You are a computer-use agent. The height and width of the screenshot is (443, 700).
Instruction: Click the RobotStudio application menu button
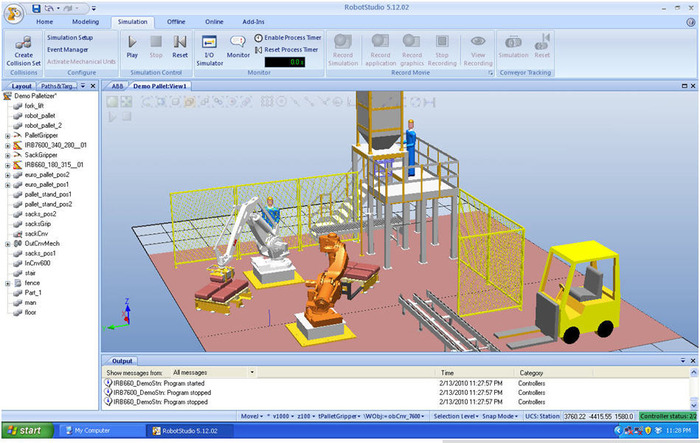[x=14, y=13]
